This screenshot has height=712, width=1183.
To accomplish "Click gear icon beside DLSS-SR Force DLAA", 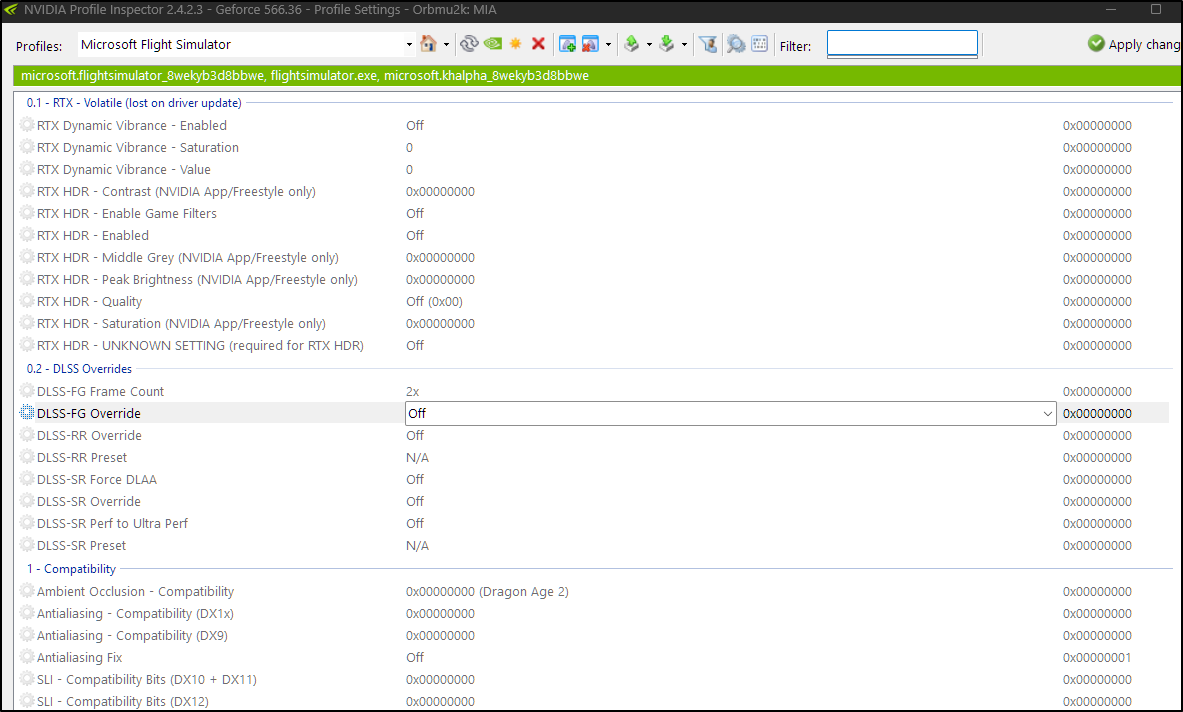I will coord(27,479).
